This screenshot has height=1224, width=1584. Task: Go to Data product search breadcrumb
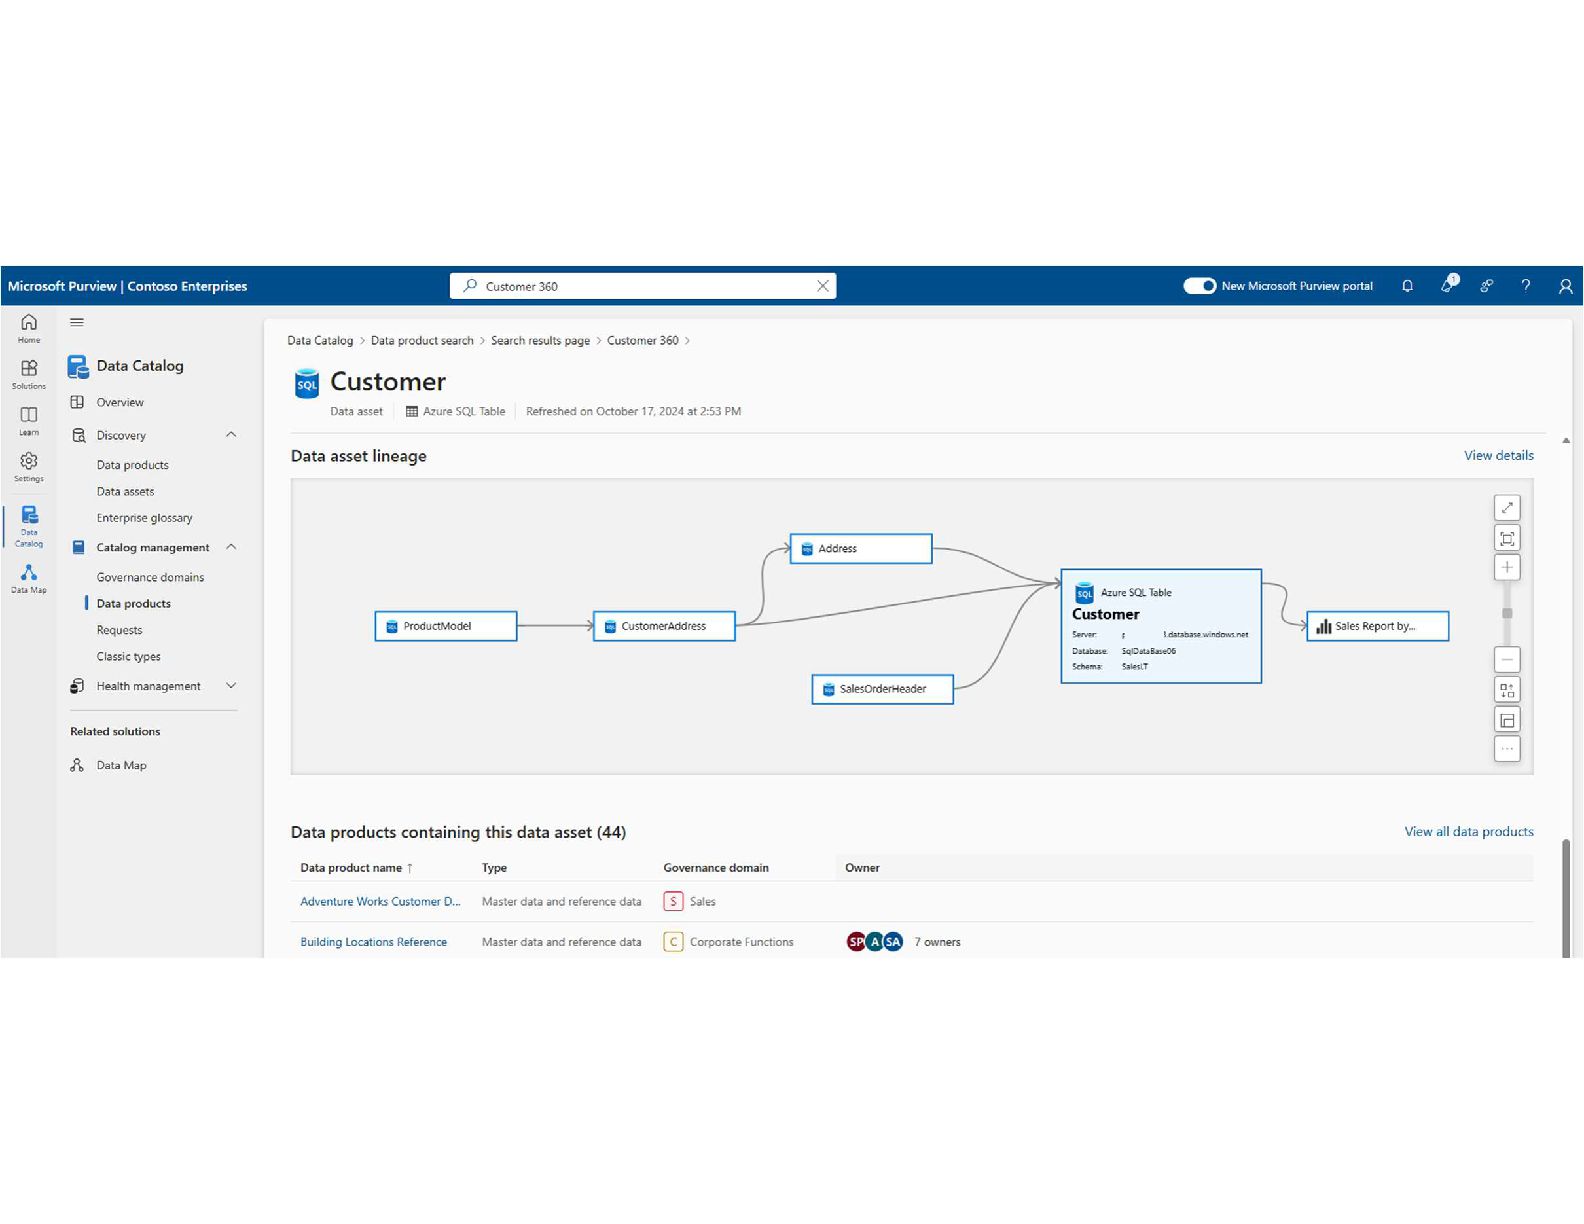422,340
